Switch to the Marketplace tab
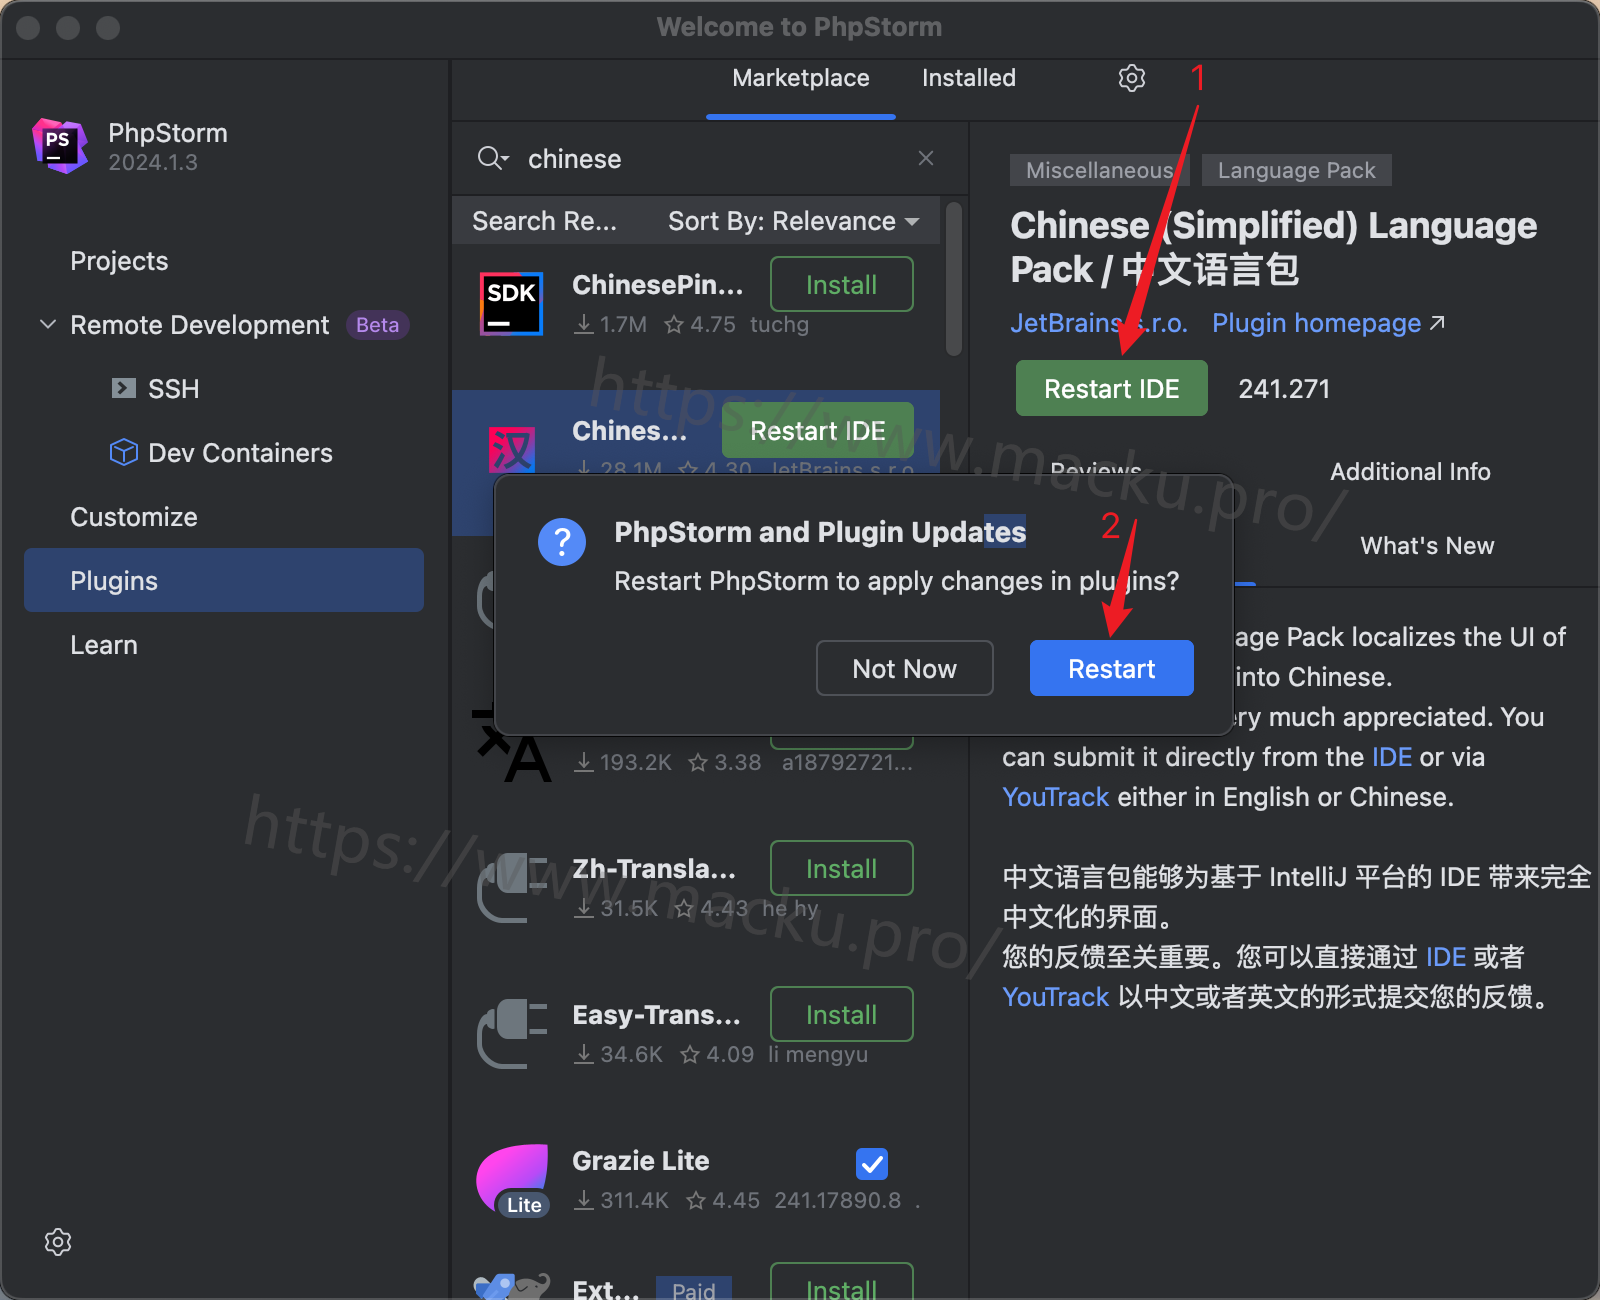 pyautogui.click(x=801, y=78)
